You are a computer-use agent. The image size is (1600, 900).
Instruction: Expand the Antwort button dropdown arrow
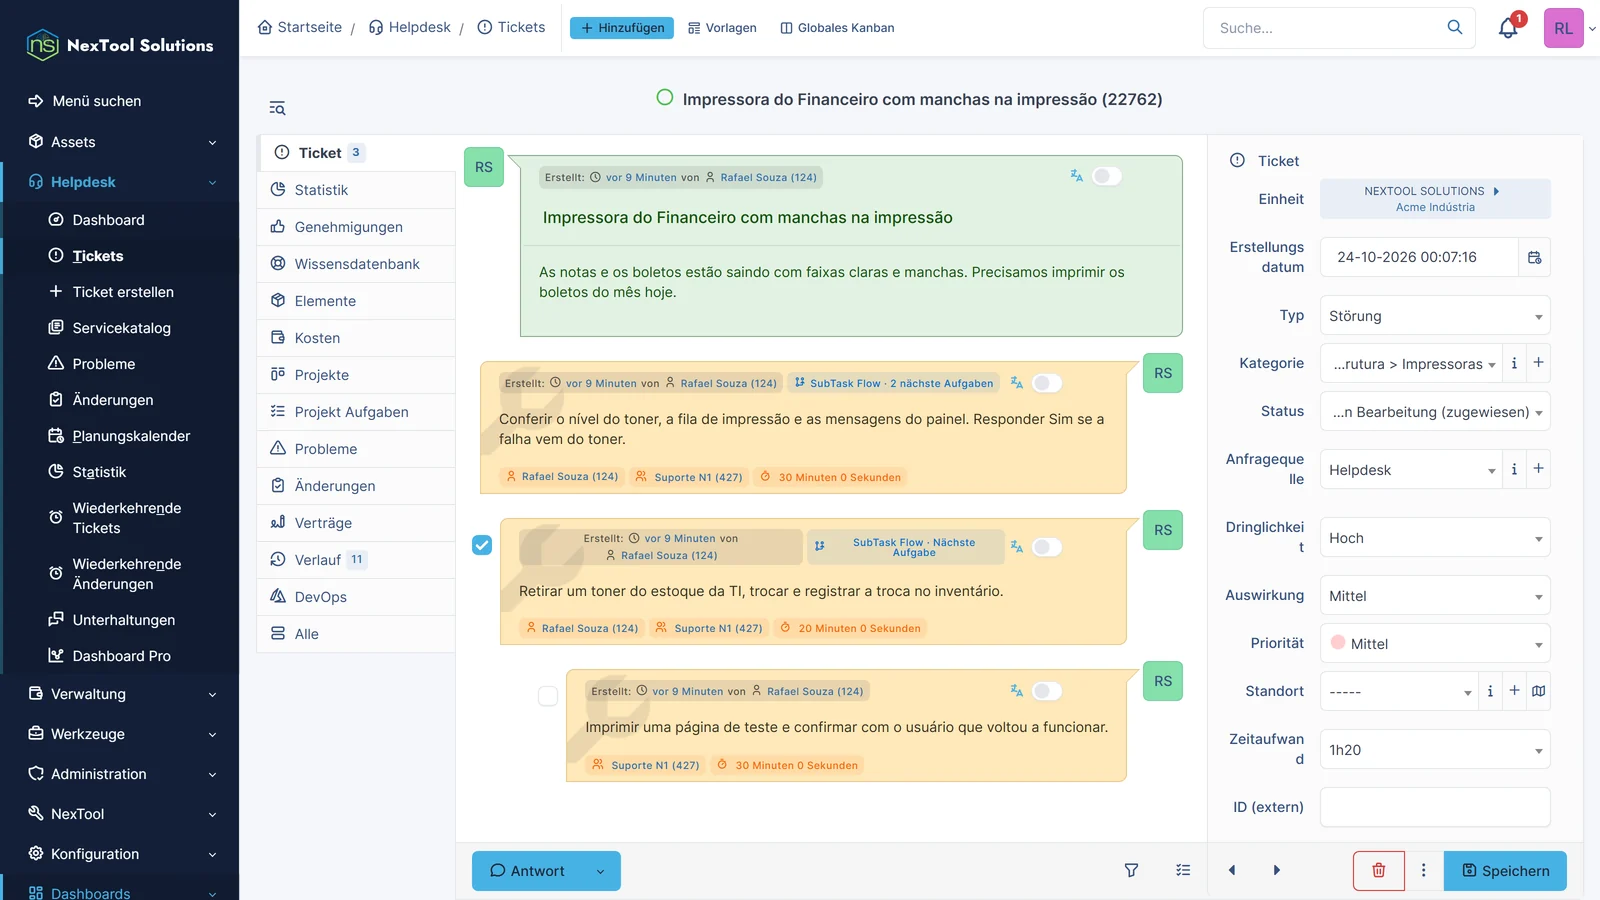(x=600, y=871)
